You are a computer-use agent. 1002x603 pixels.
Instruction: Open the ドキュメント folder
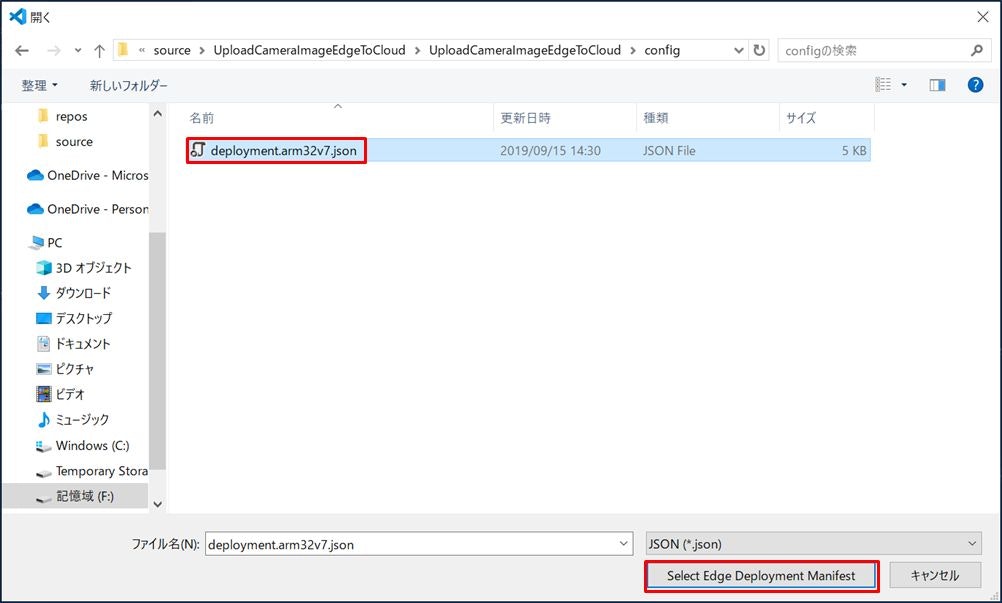(73, 344)
